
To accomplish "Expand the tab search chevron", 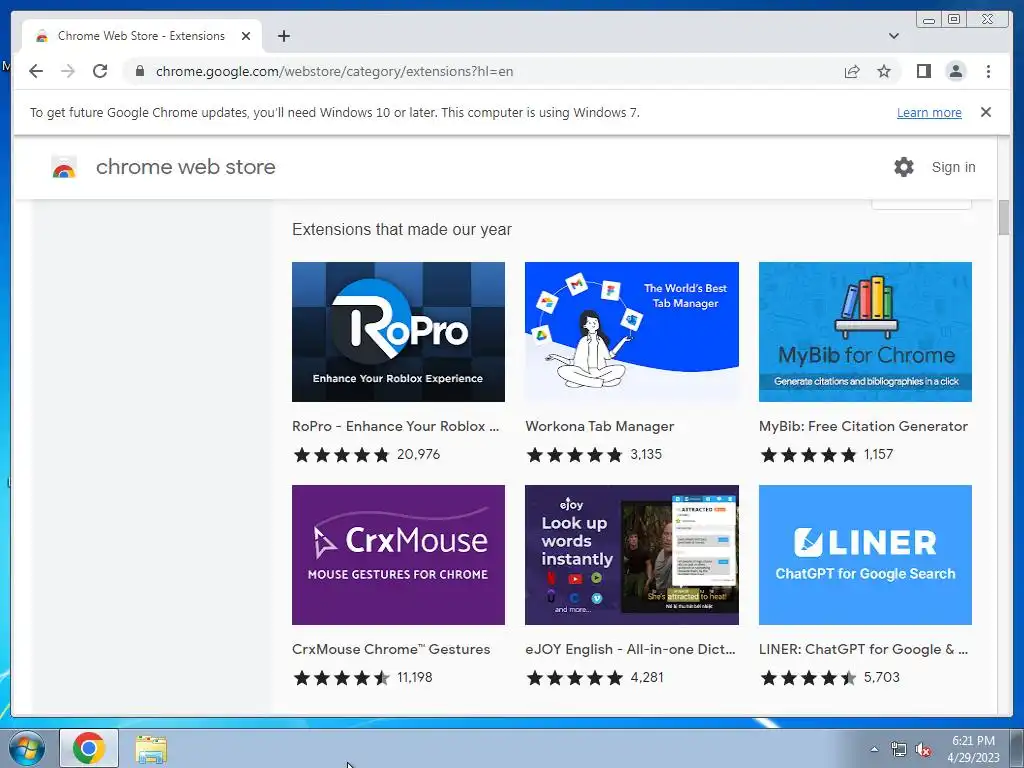I will [894, 36].
